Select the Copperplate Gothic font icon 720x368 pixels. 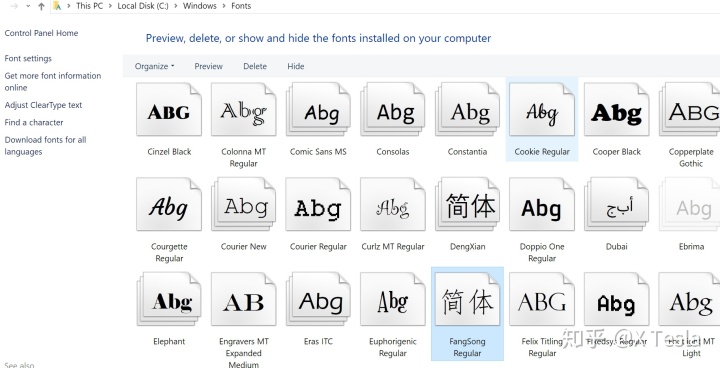(689, 109)
